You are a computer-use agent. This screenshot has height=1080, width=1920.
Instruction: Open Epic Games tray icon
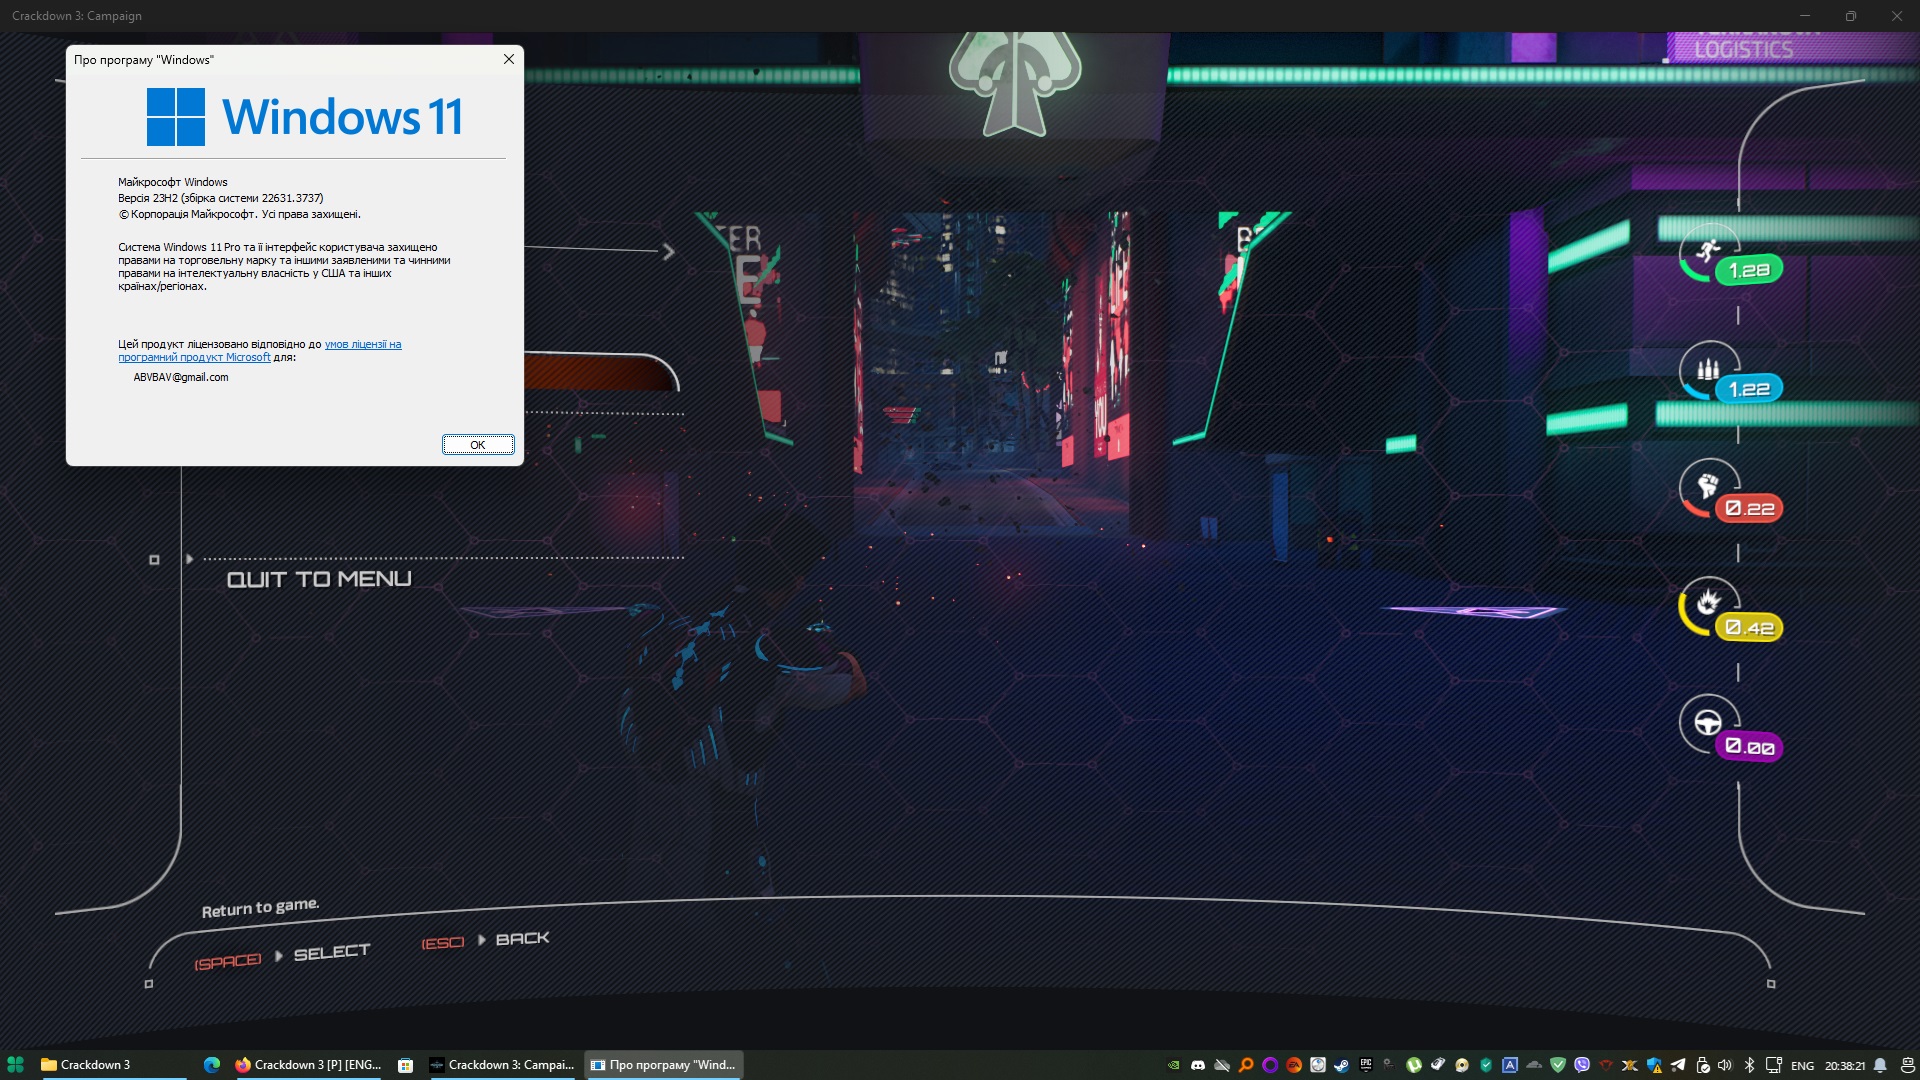point(1366,1065)
